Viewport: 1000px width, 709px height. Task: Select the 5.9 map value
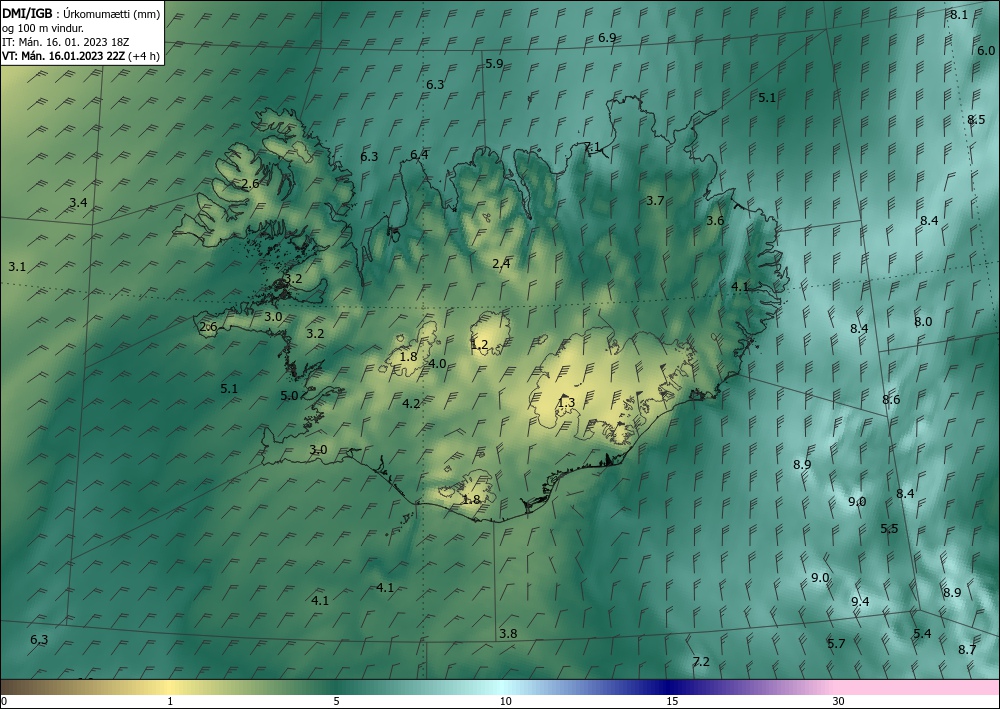tap(494, 63)
